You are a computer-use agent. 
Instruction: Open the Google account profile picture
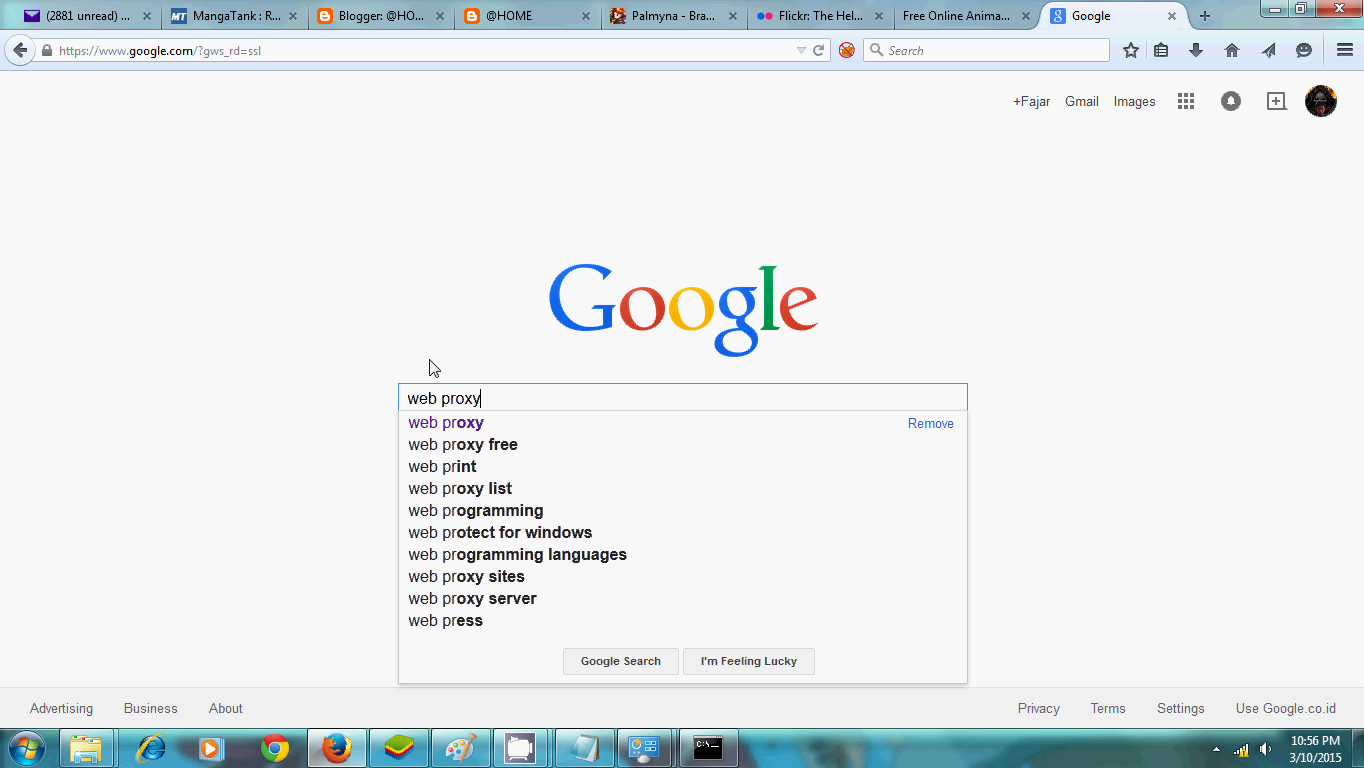[1321, 101]
